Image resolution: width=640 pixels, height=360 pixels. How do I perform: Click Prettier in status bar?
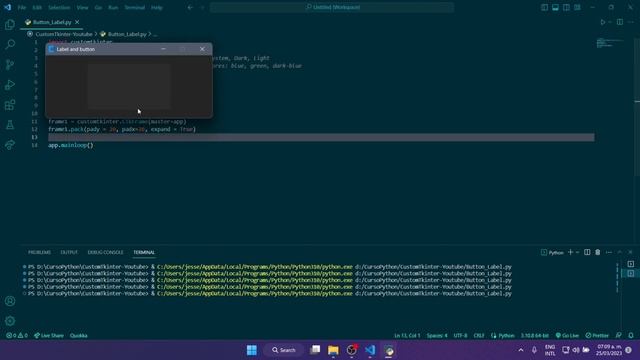[597, 336]
